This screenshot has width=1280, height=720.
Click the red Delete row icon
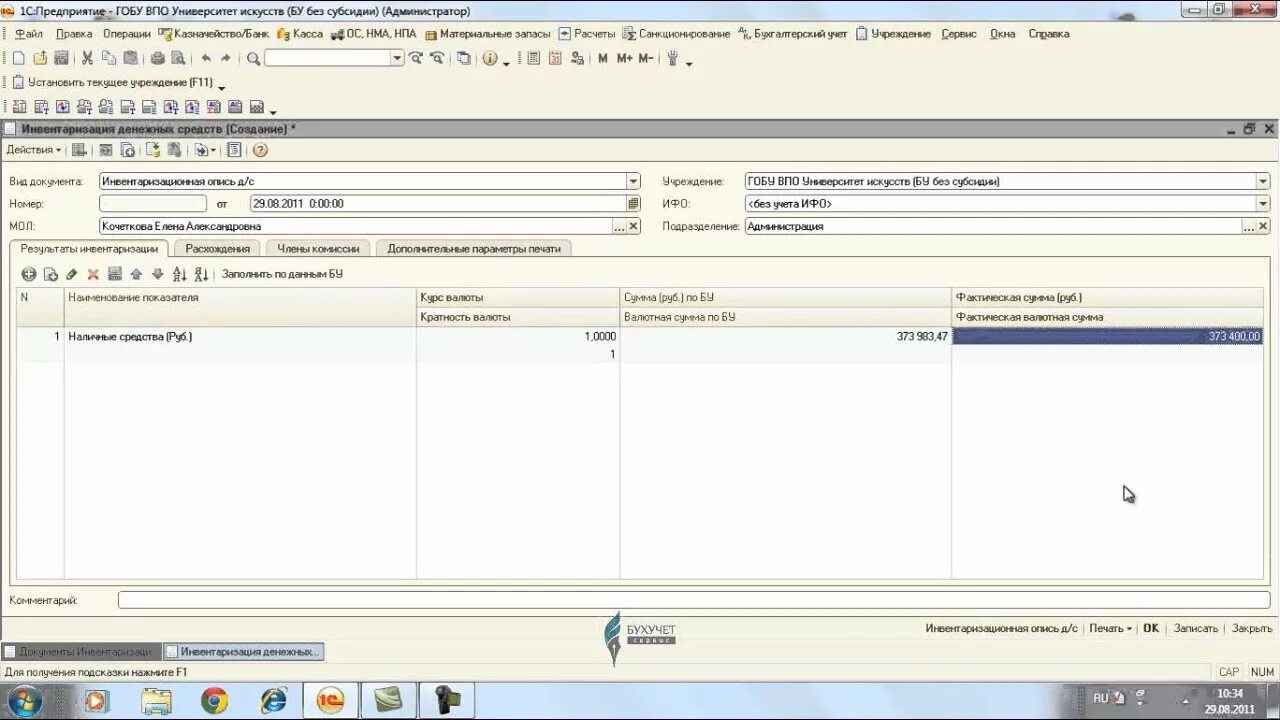(93, 274)
